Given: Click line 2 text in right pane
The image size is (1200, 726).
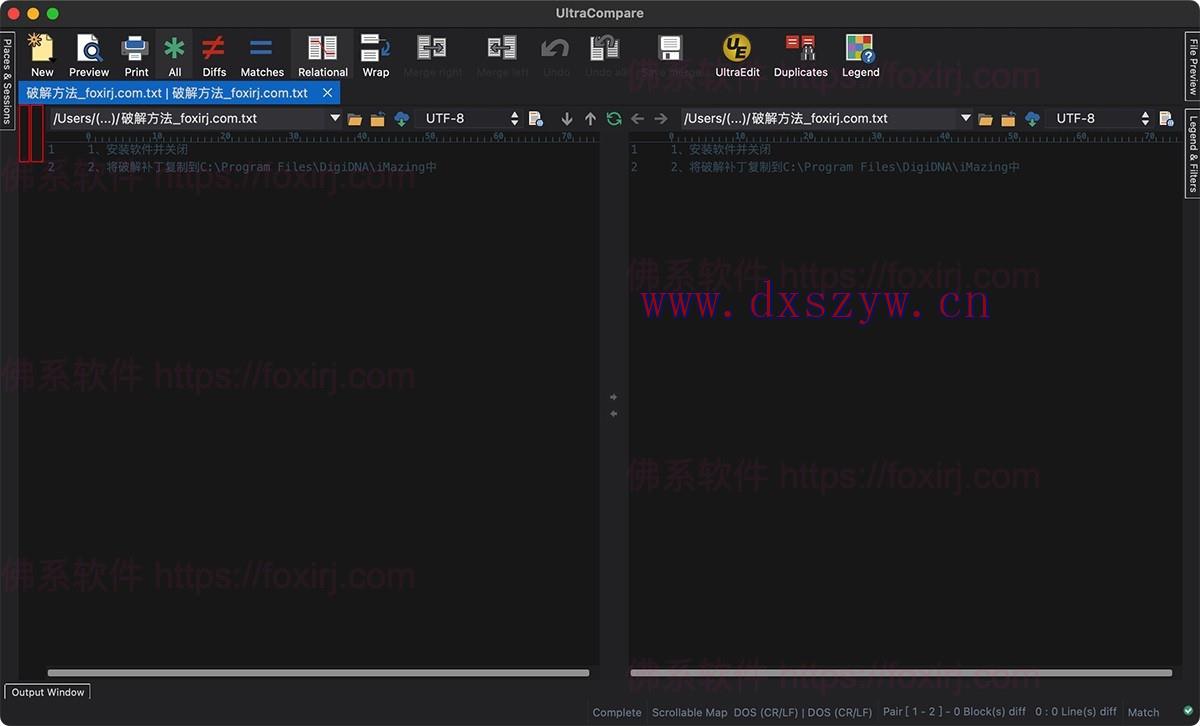Looking at the screenshot, I should [845, 167].
